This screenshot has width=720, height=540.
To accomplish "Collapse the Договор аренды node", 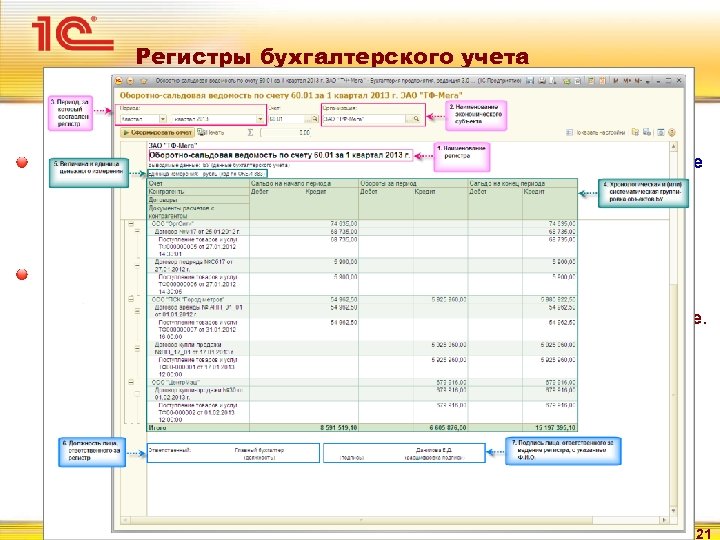I will pos(137,311).
